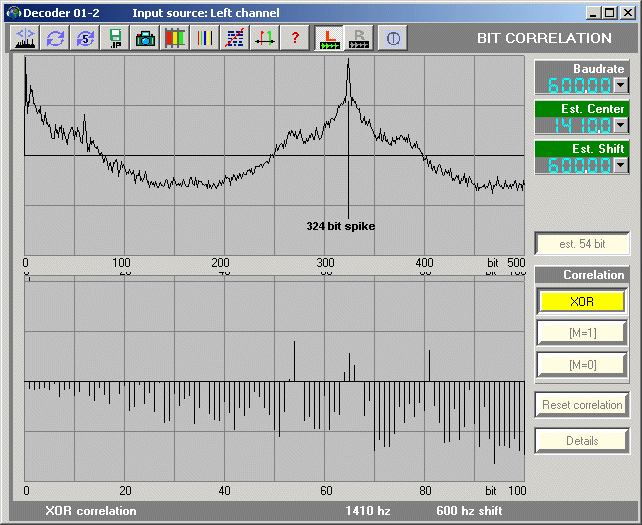
Task: Click the Details button
Action: [582, 441]
